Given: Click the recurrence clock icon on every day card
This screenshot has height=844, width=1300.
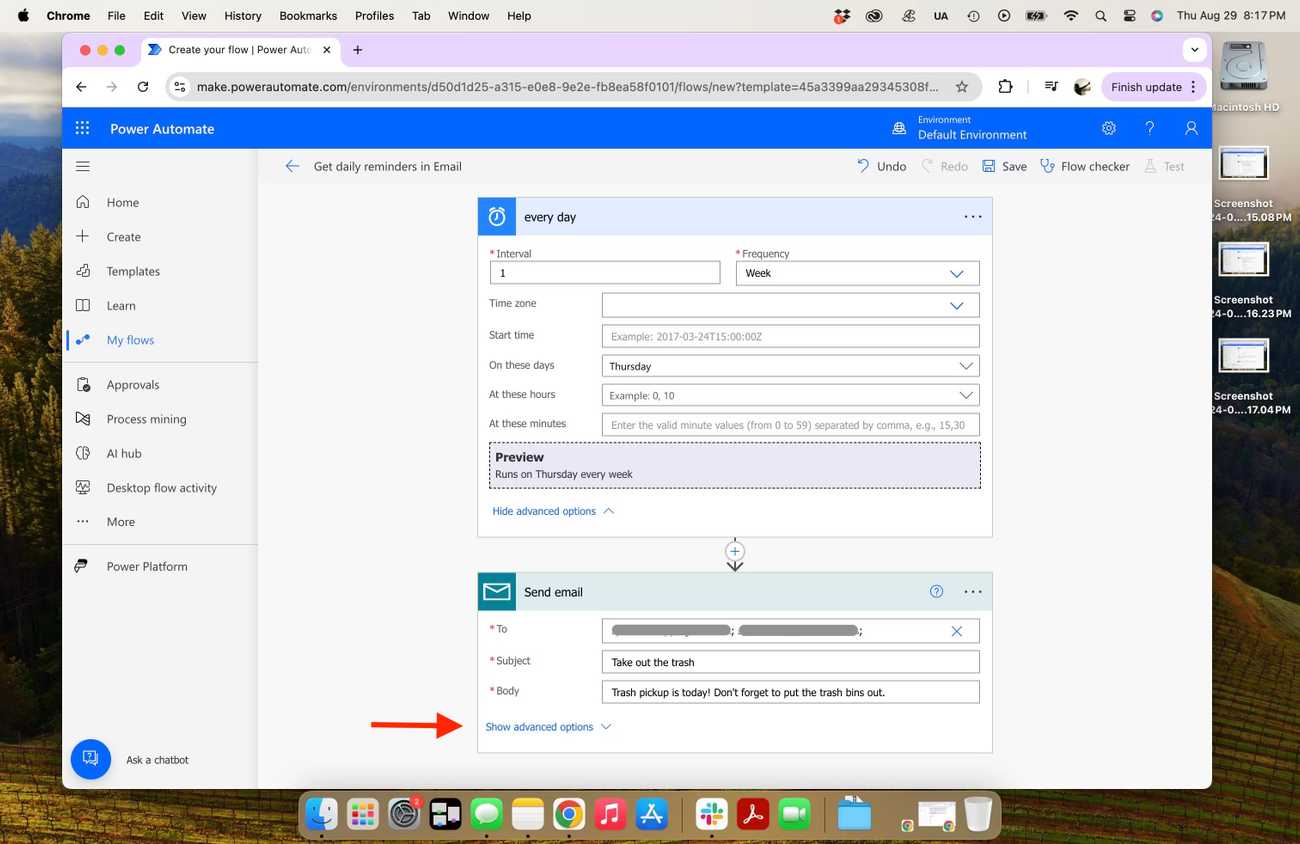Looking at the screenshot, I should point(497,216).
